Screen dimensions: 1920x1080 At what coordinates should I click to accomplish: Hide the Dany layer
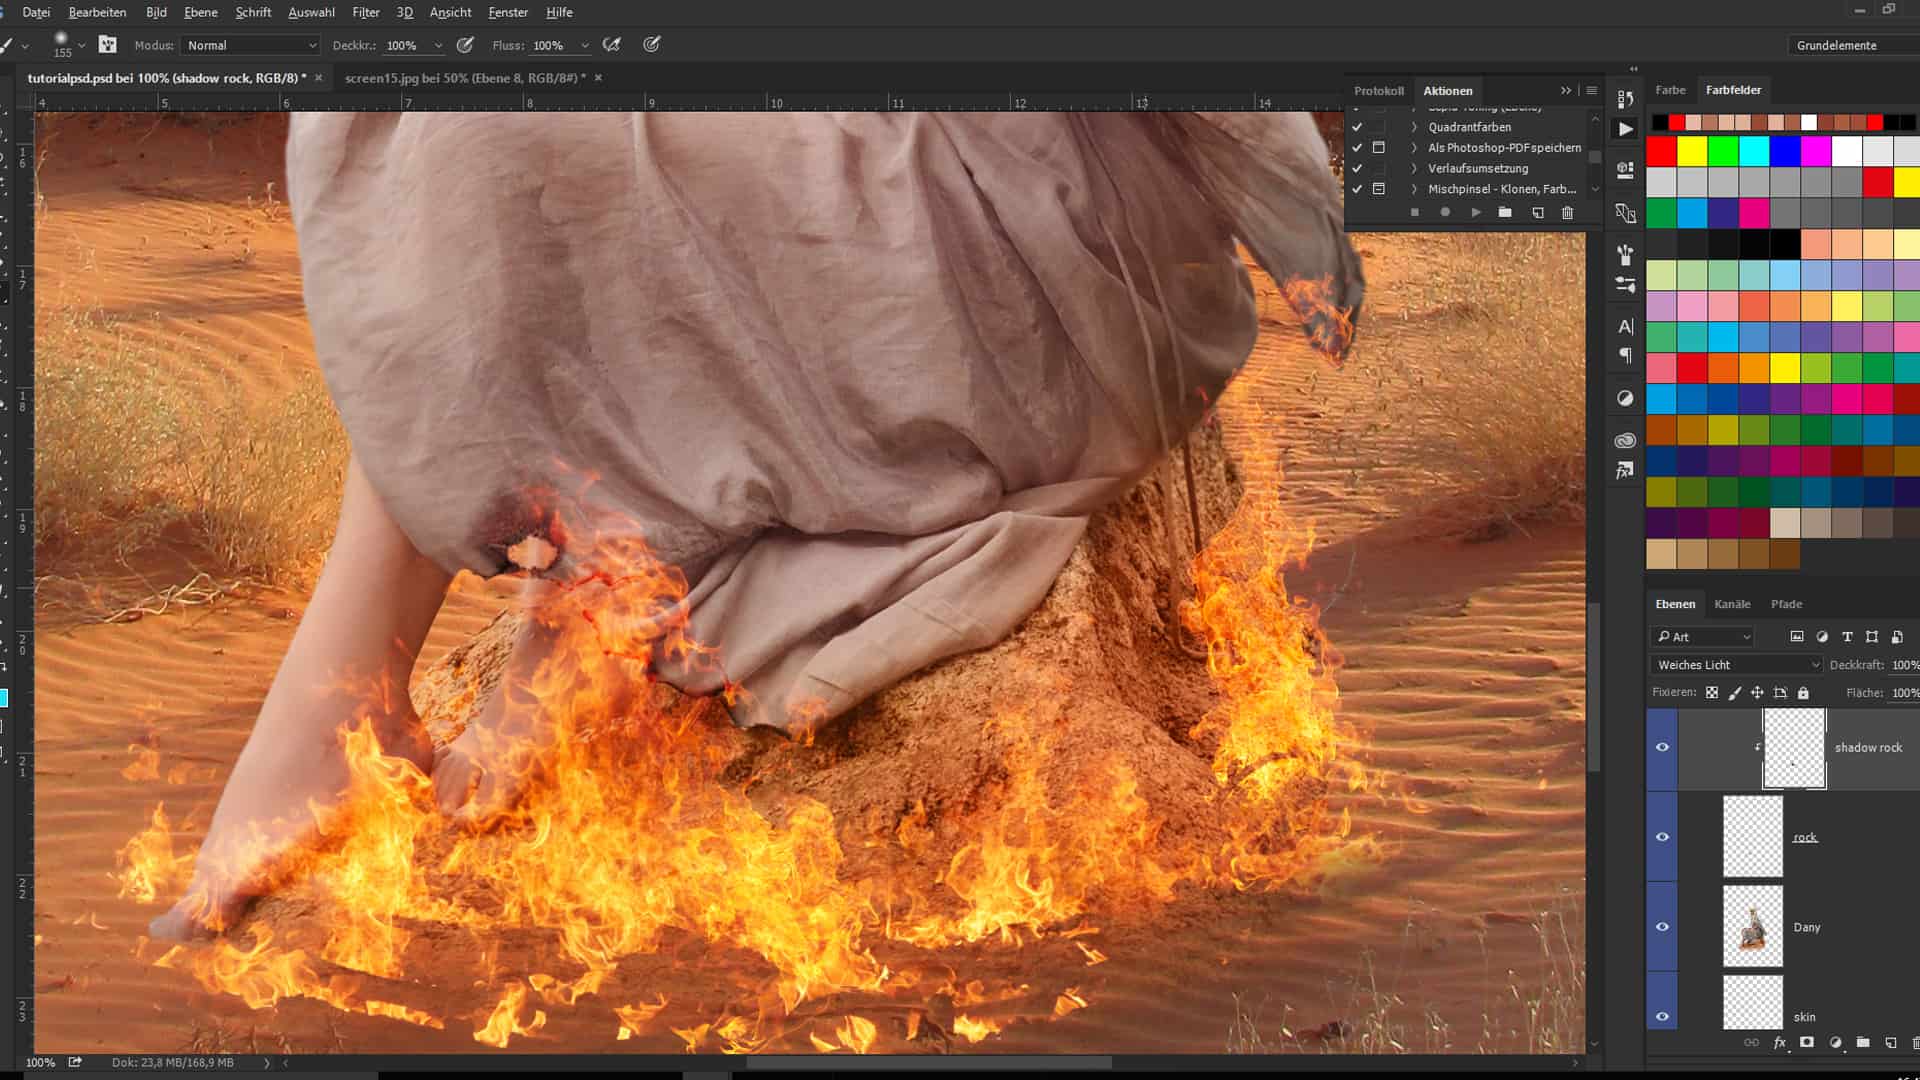coord(1662,927)
